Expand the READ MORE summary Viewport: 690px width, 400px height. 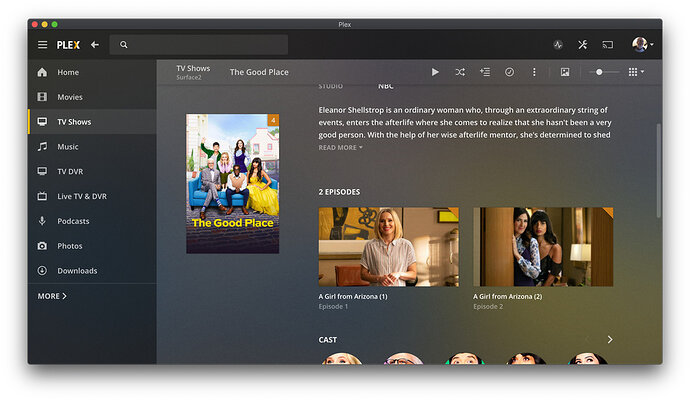340,147
